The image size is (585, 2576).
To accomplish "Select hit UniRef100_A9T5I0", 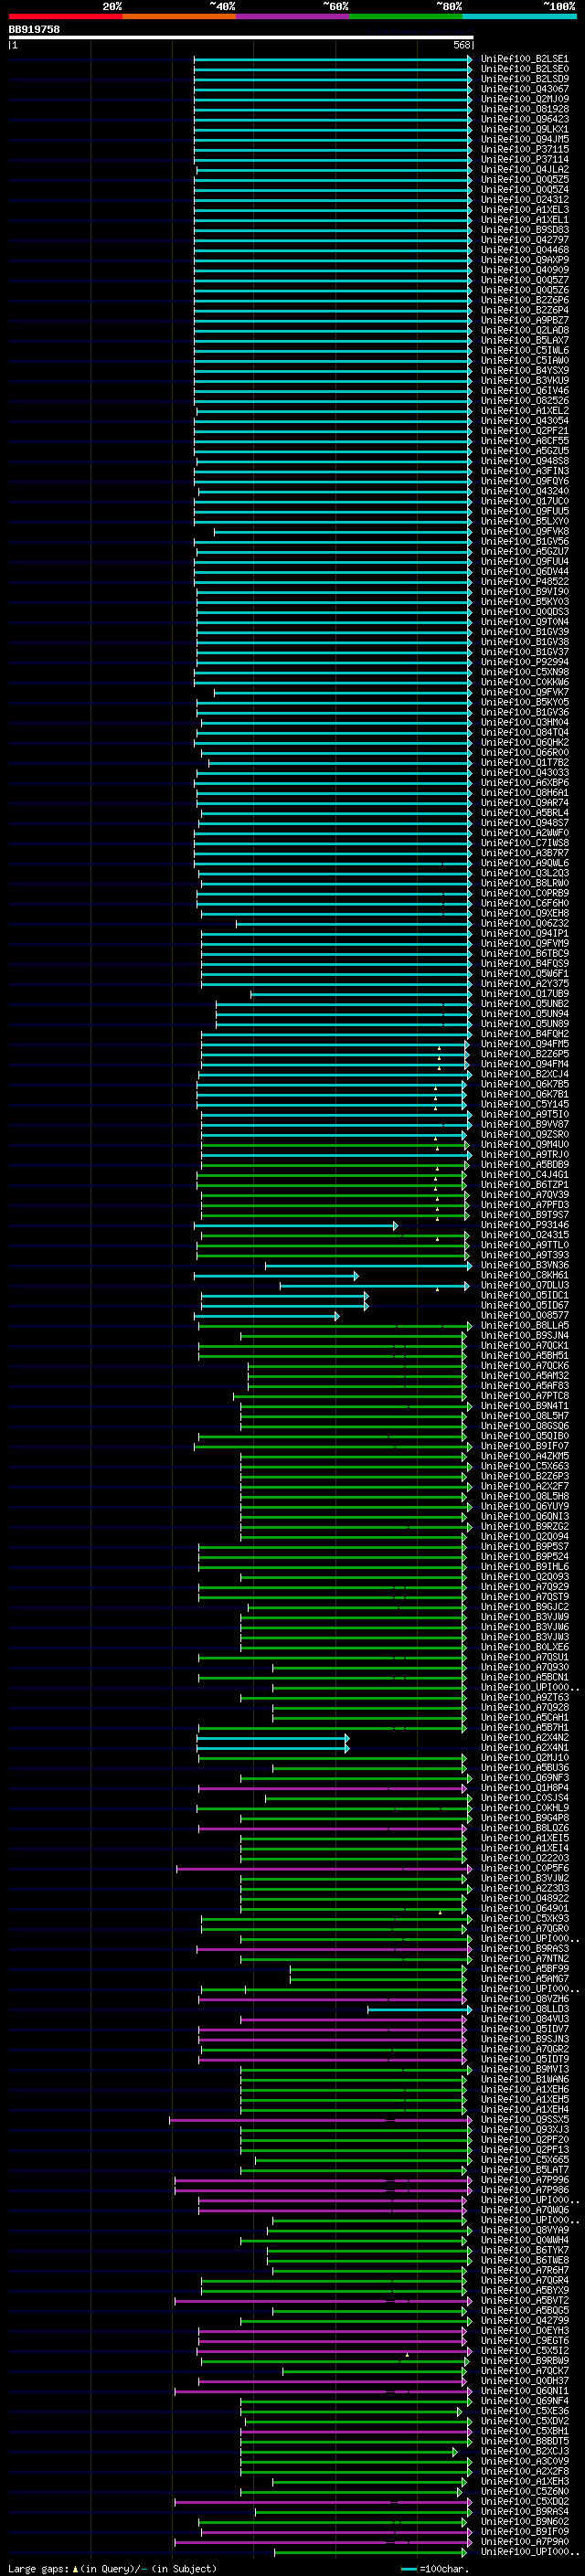I will (x=524, y=1114).
